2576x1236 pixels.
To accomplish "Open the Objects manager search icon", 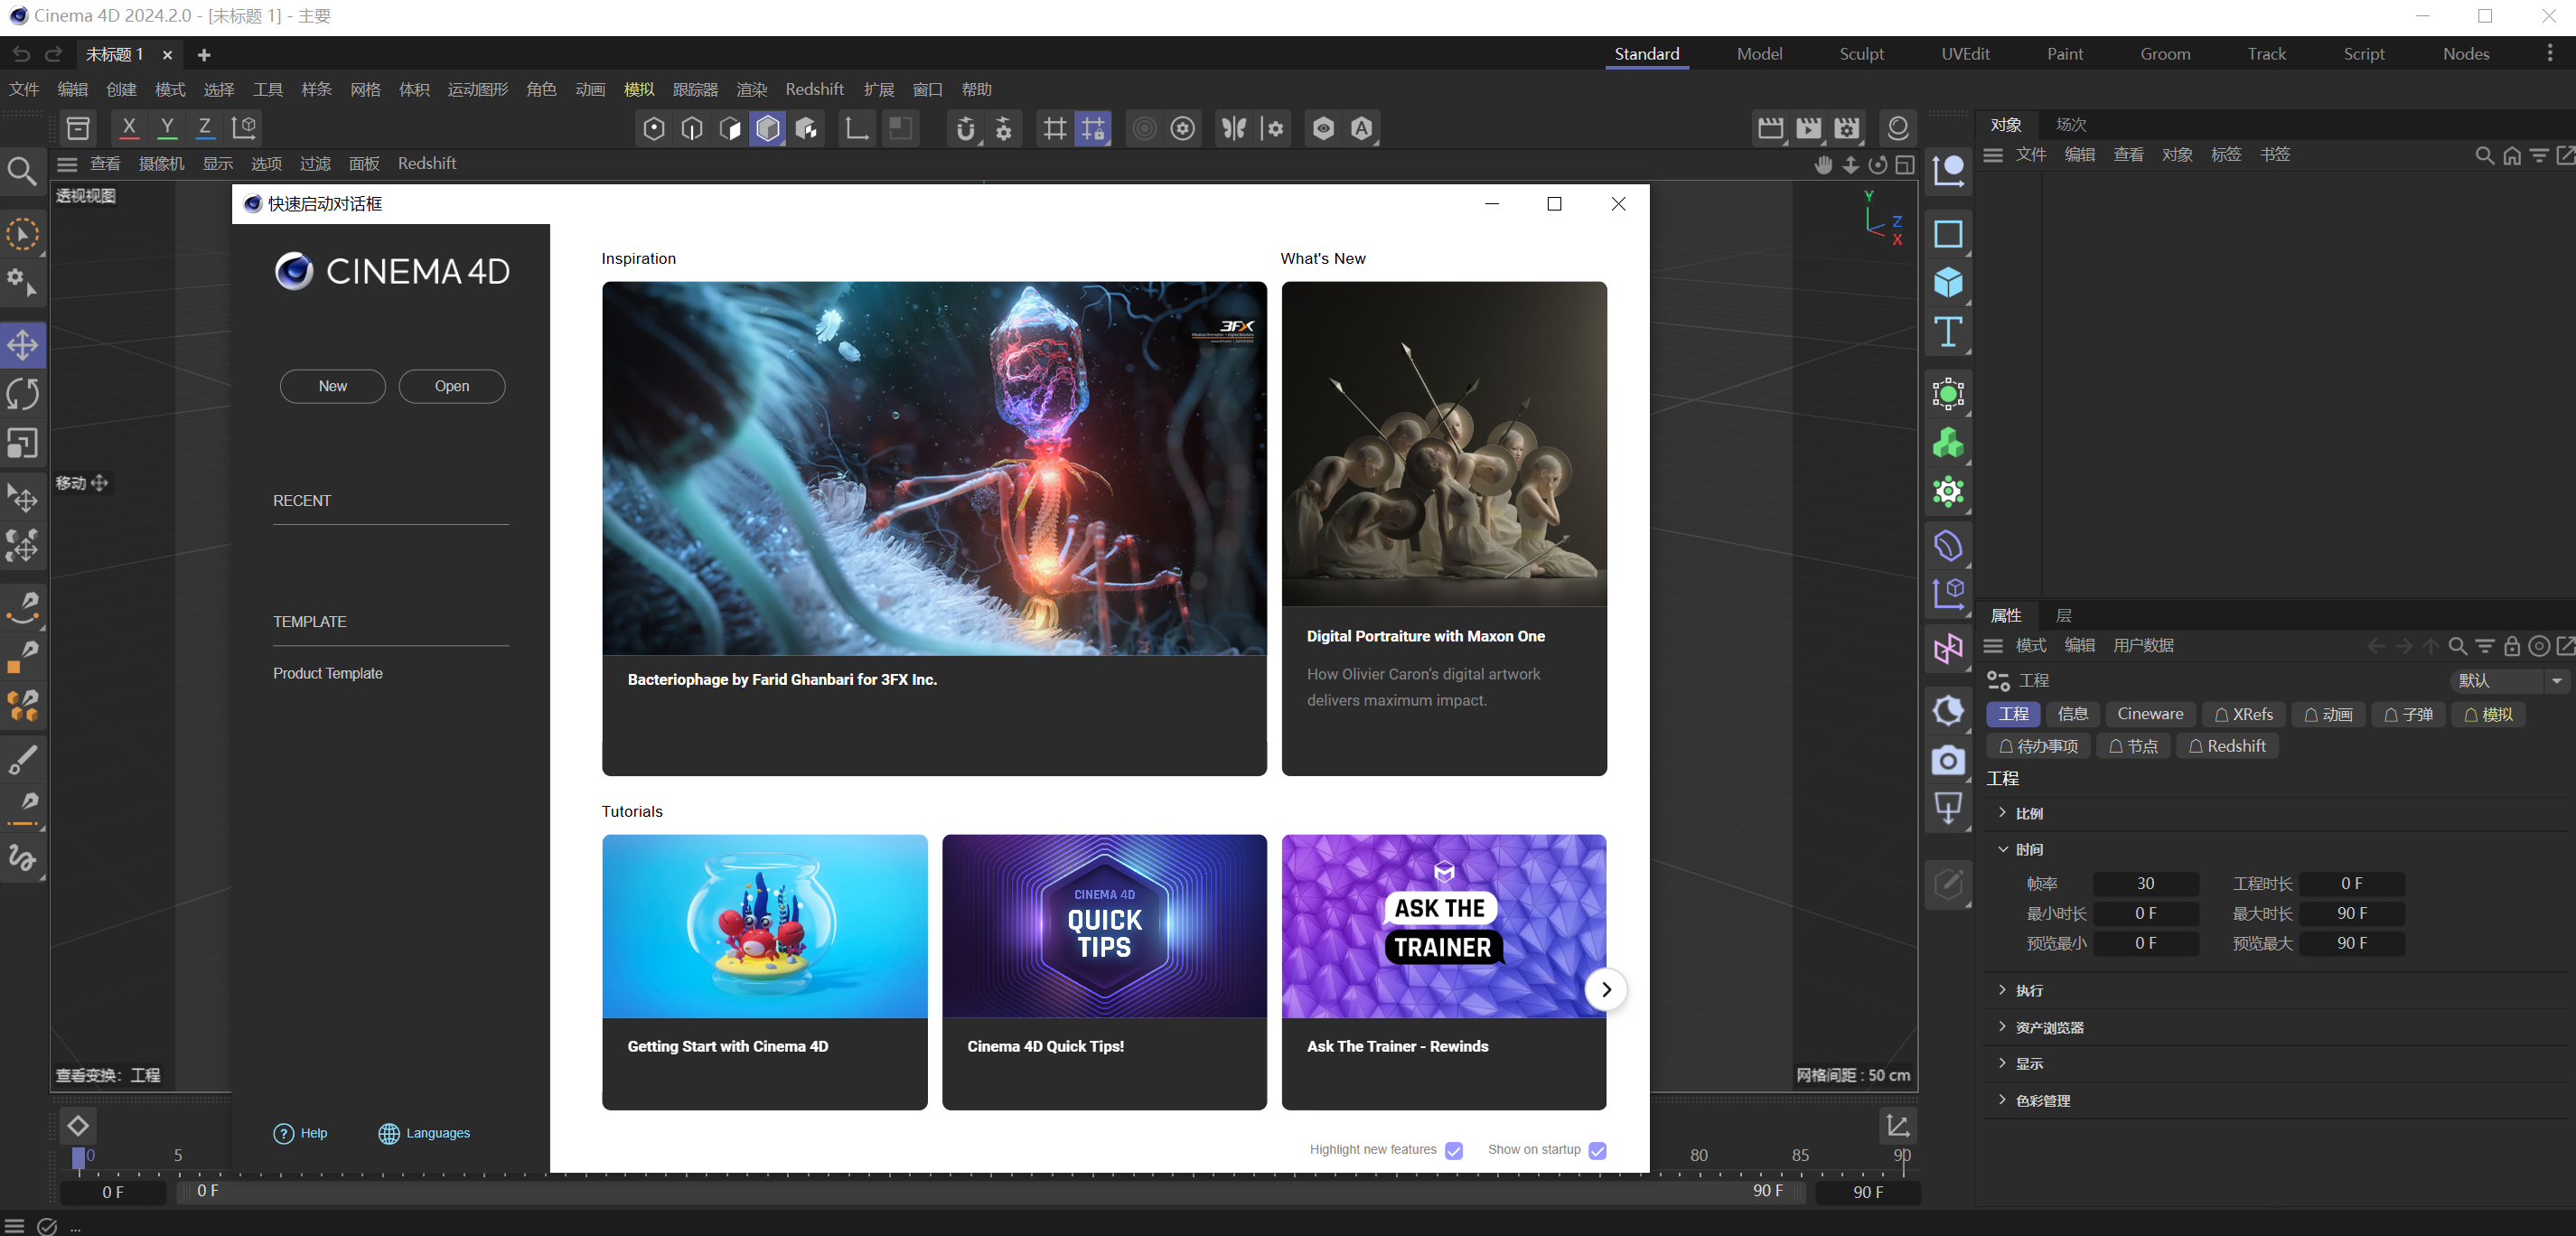I will (2484, 155).
